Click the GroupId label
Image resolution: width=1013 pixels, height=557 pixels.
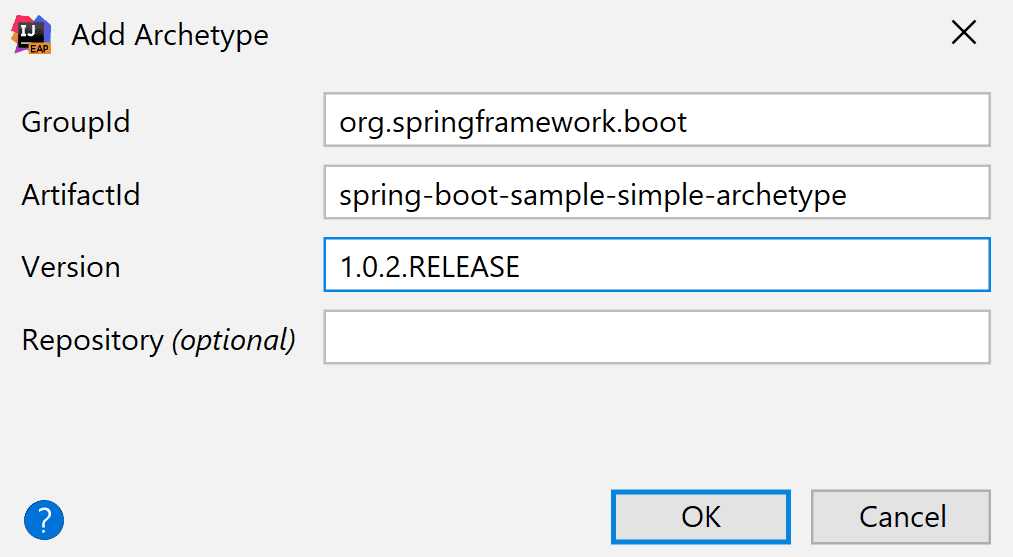(x=76, y=122)
